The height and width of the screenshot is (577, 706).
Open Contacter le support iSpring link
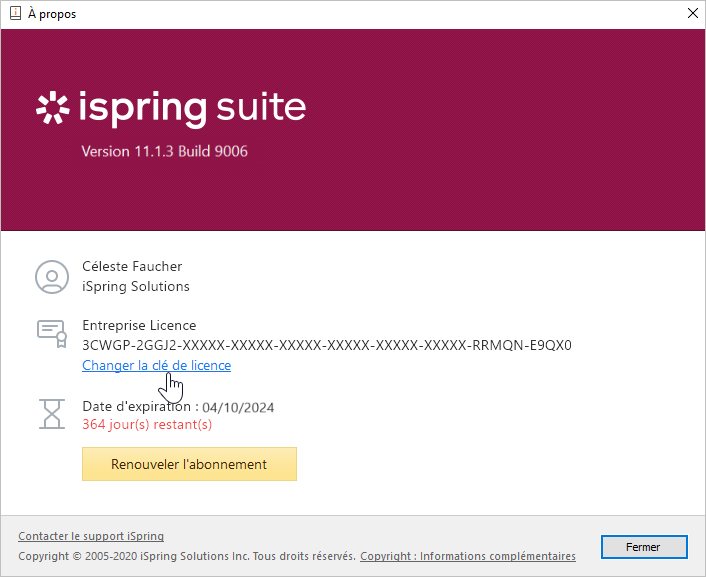pyautogui.click(x=91, y=537)
